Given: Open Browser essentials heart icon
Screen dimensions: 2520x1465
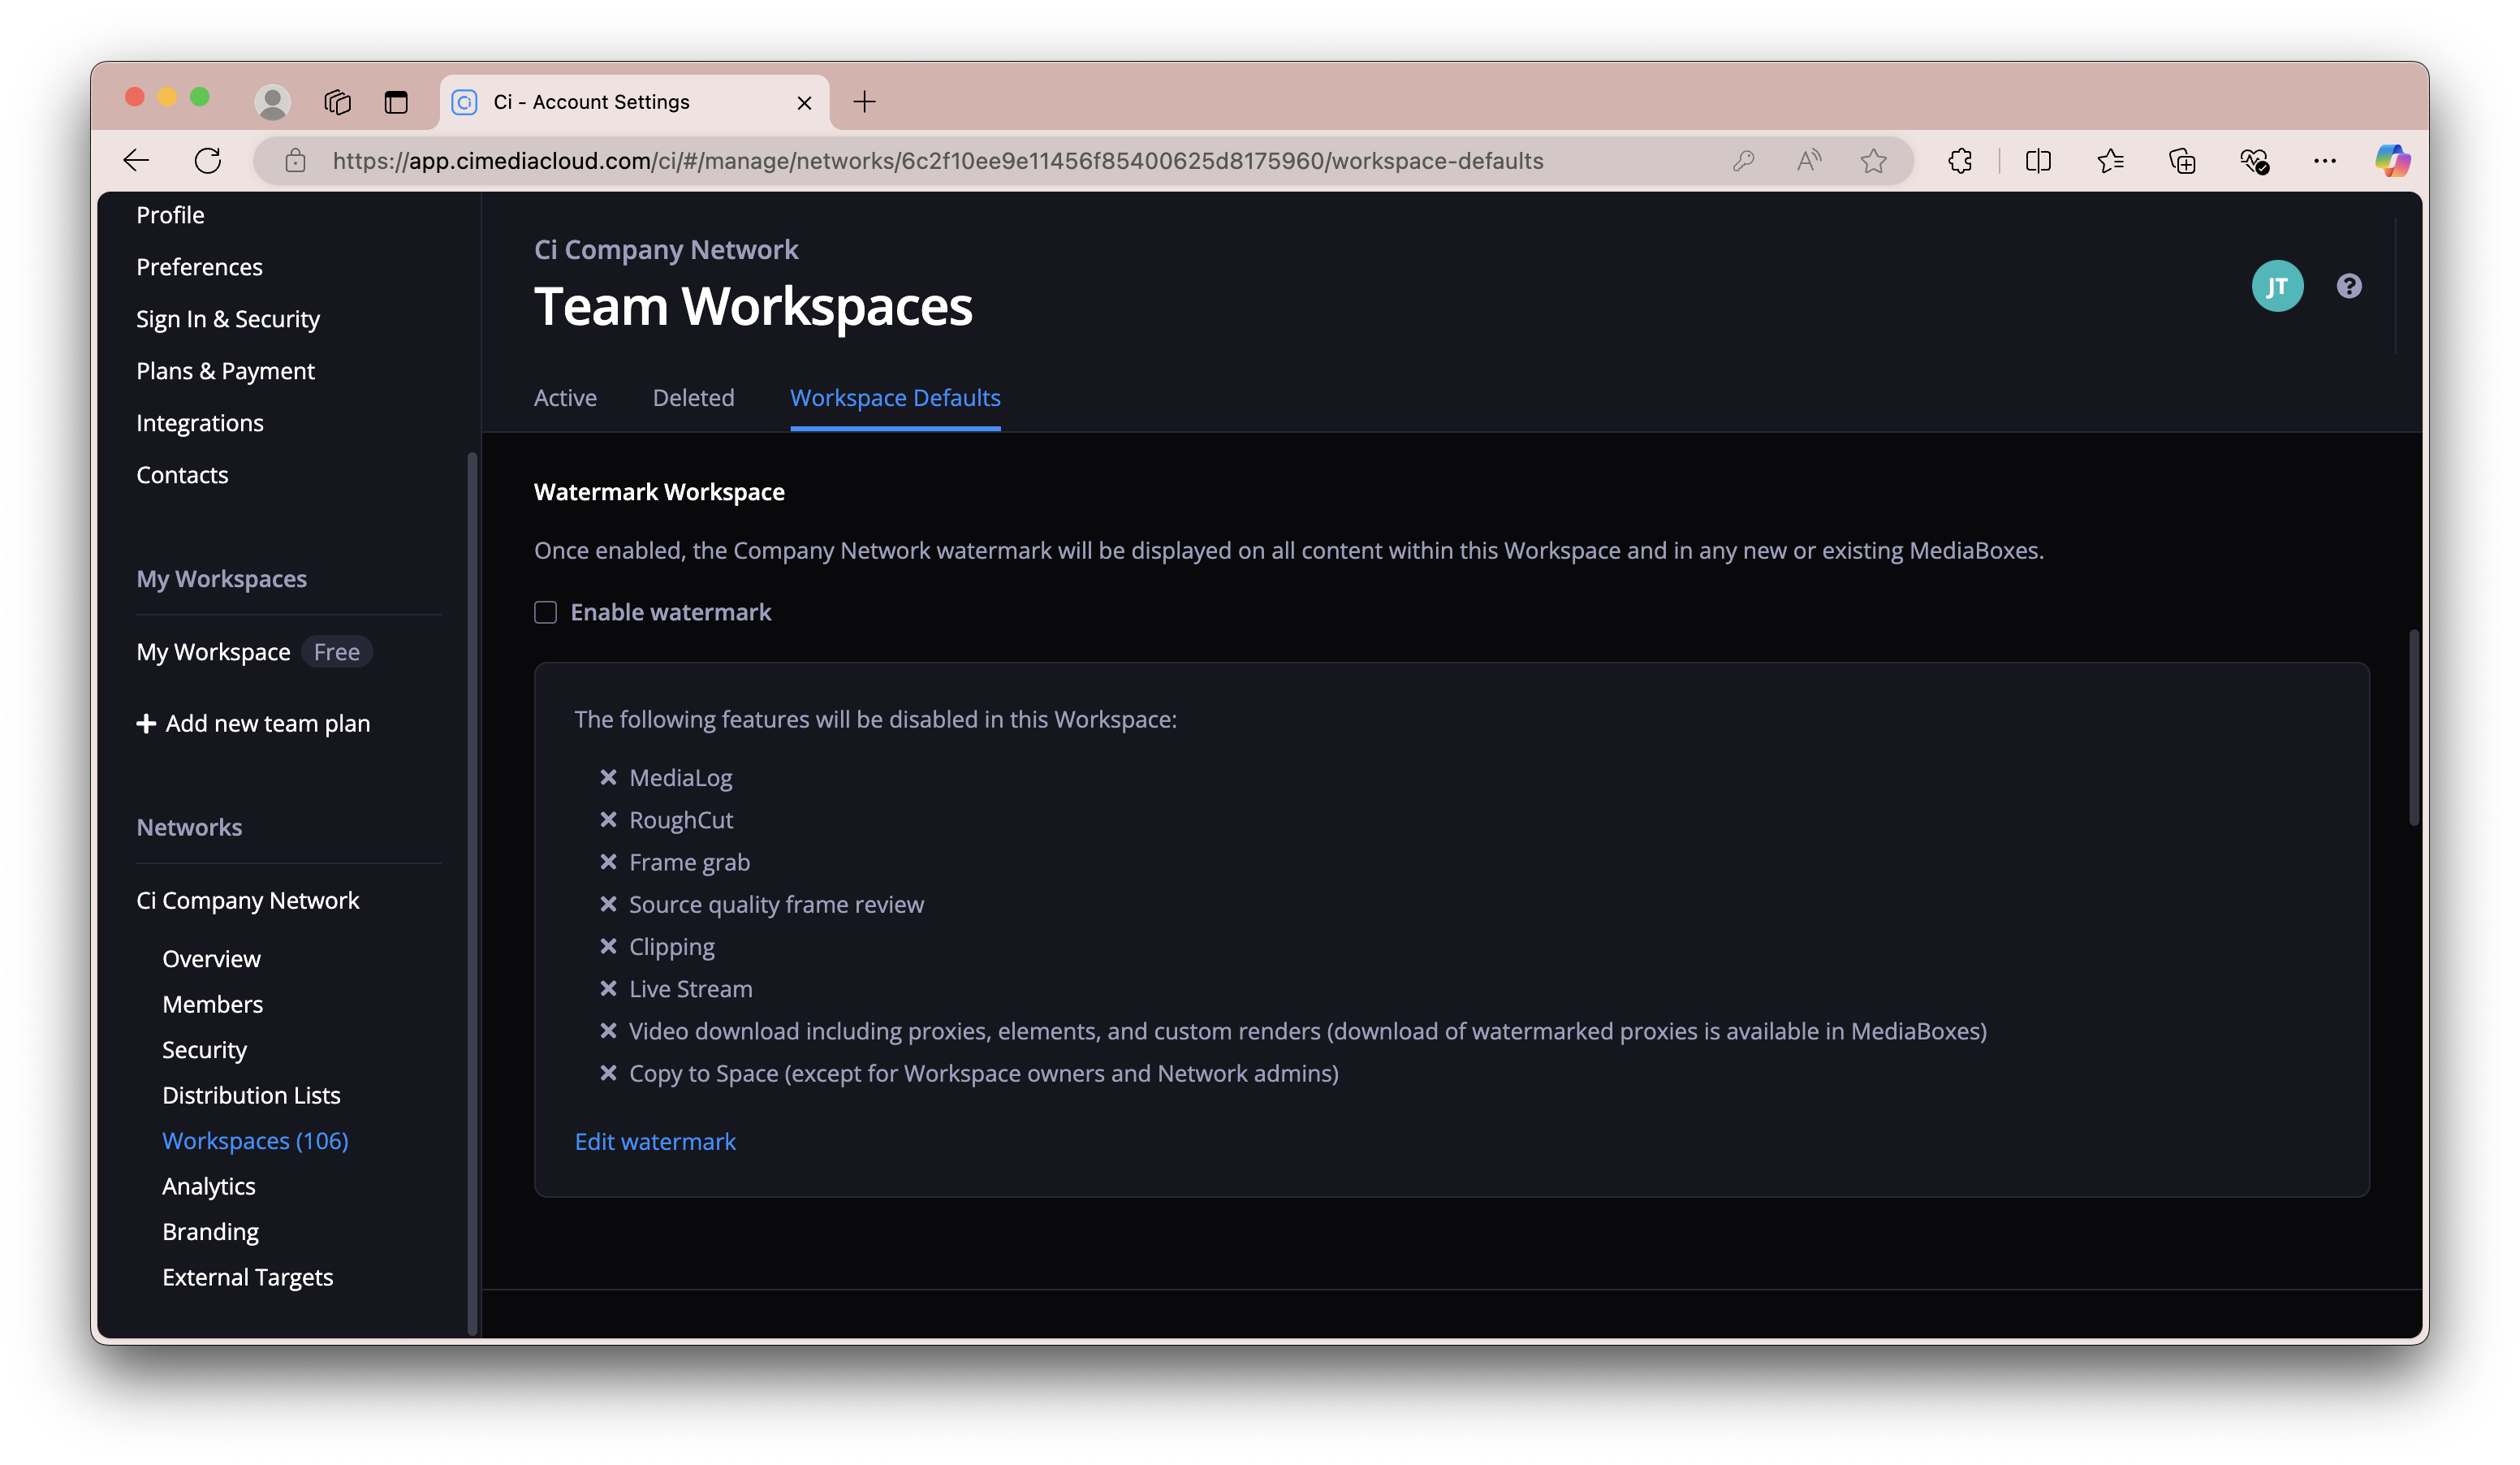Looking at the screenshot, I should (2254, 160).
